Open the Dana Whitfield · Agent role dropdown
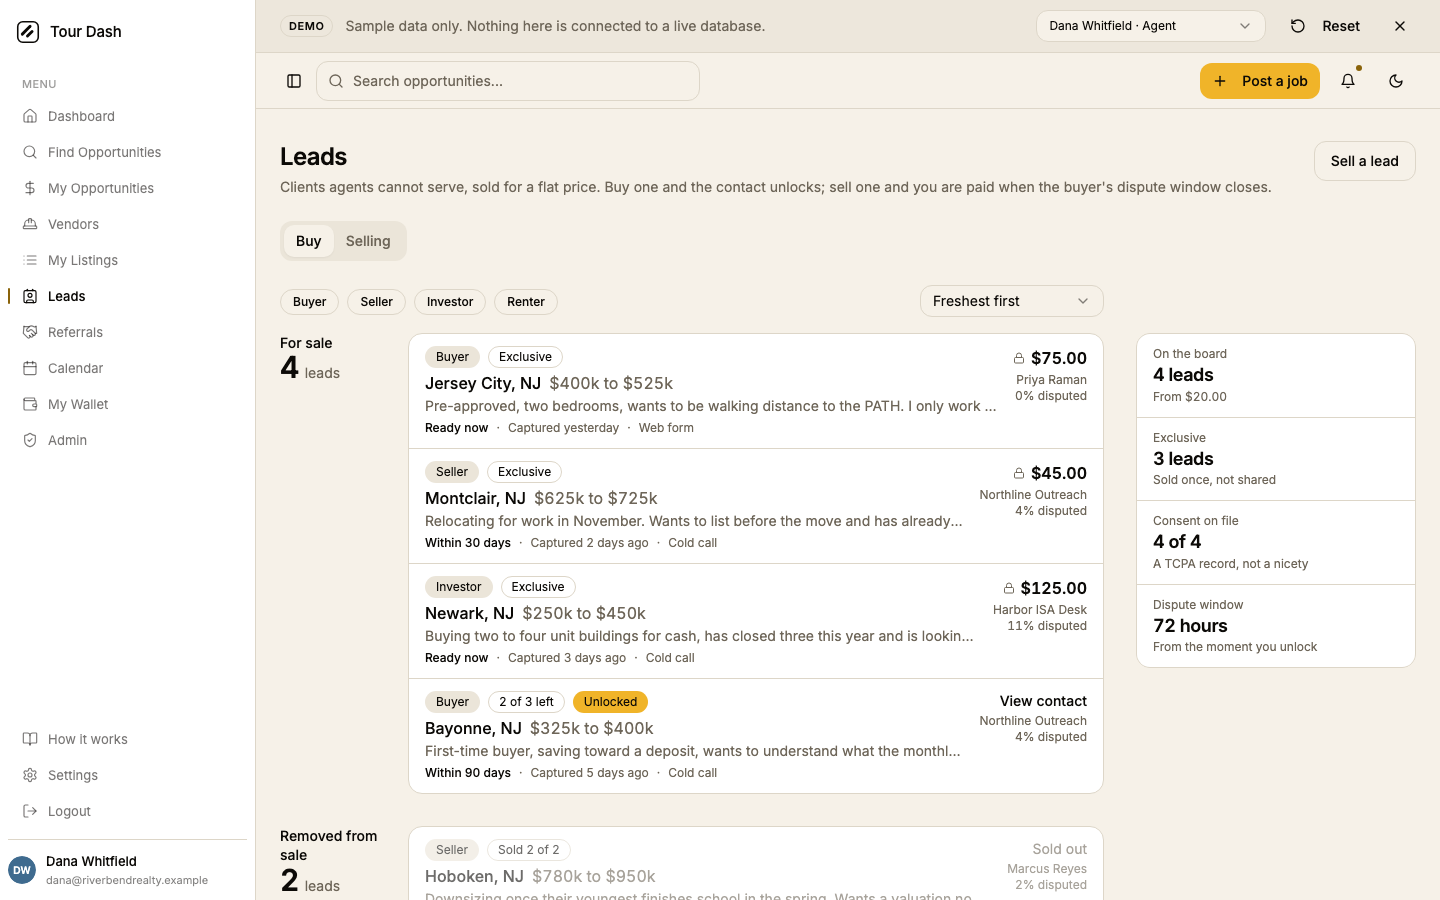1440x900 pixels. pos(1151,26)
